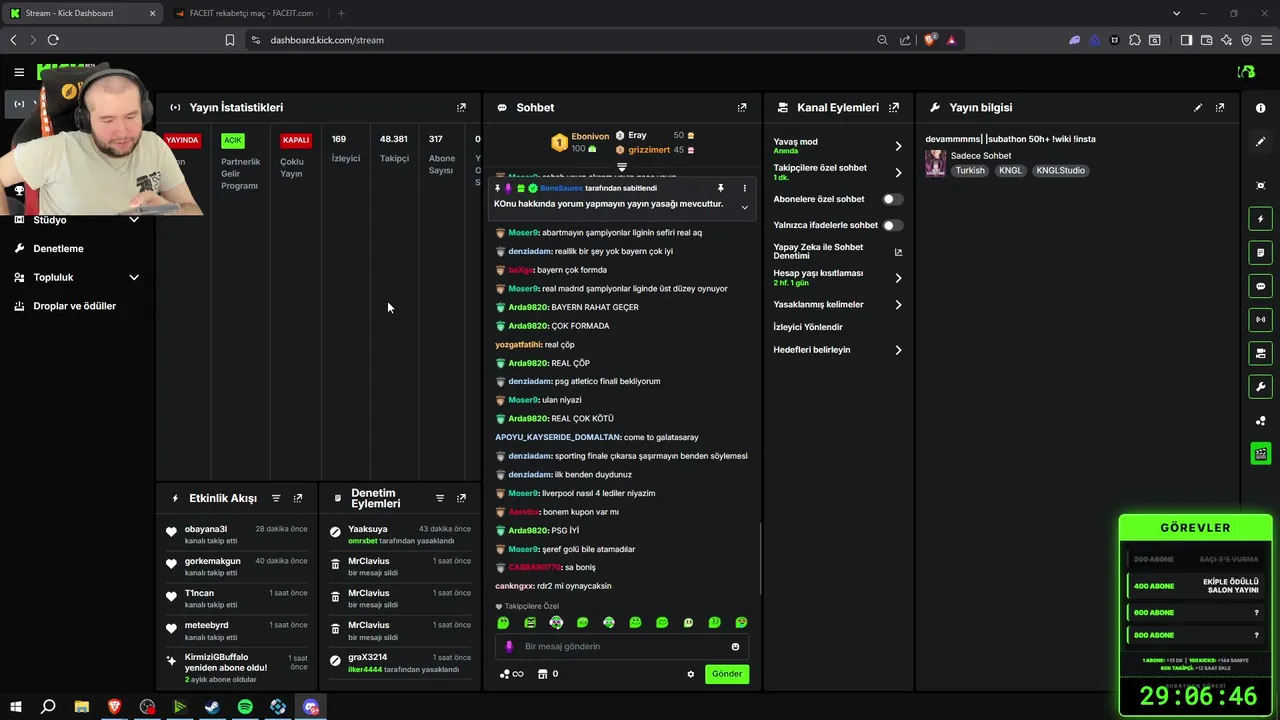Click the chat bubble icon in right sidebar
Screen dimensions: 1280x720
click(x=1260, y=286)
